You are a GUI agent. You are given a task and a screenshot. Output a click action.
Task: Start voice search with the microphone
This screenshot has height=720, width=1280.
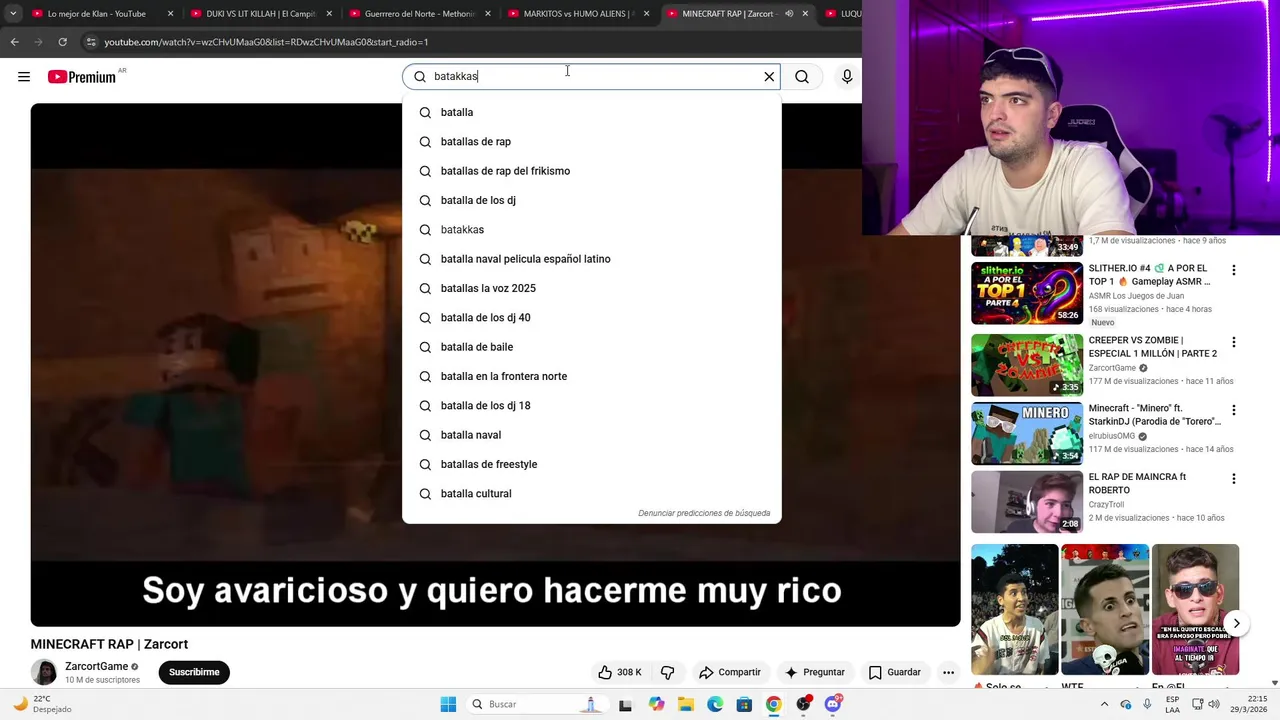(847, 77)
